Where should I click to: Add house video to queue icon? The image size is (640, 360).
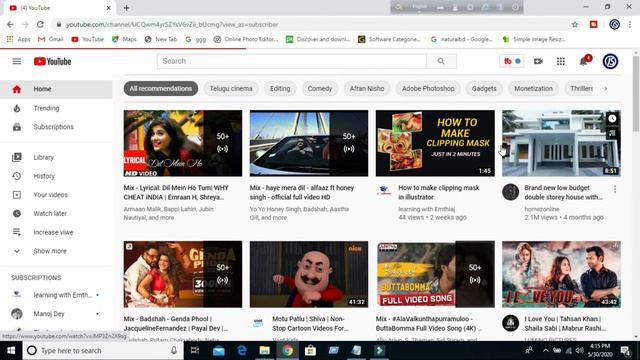tap(612, 133)
